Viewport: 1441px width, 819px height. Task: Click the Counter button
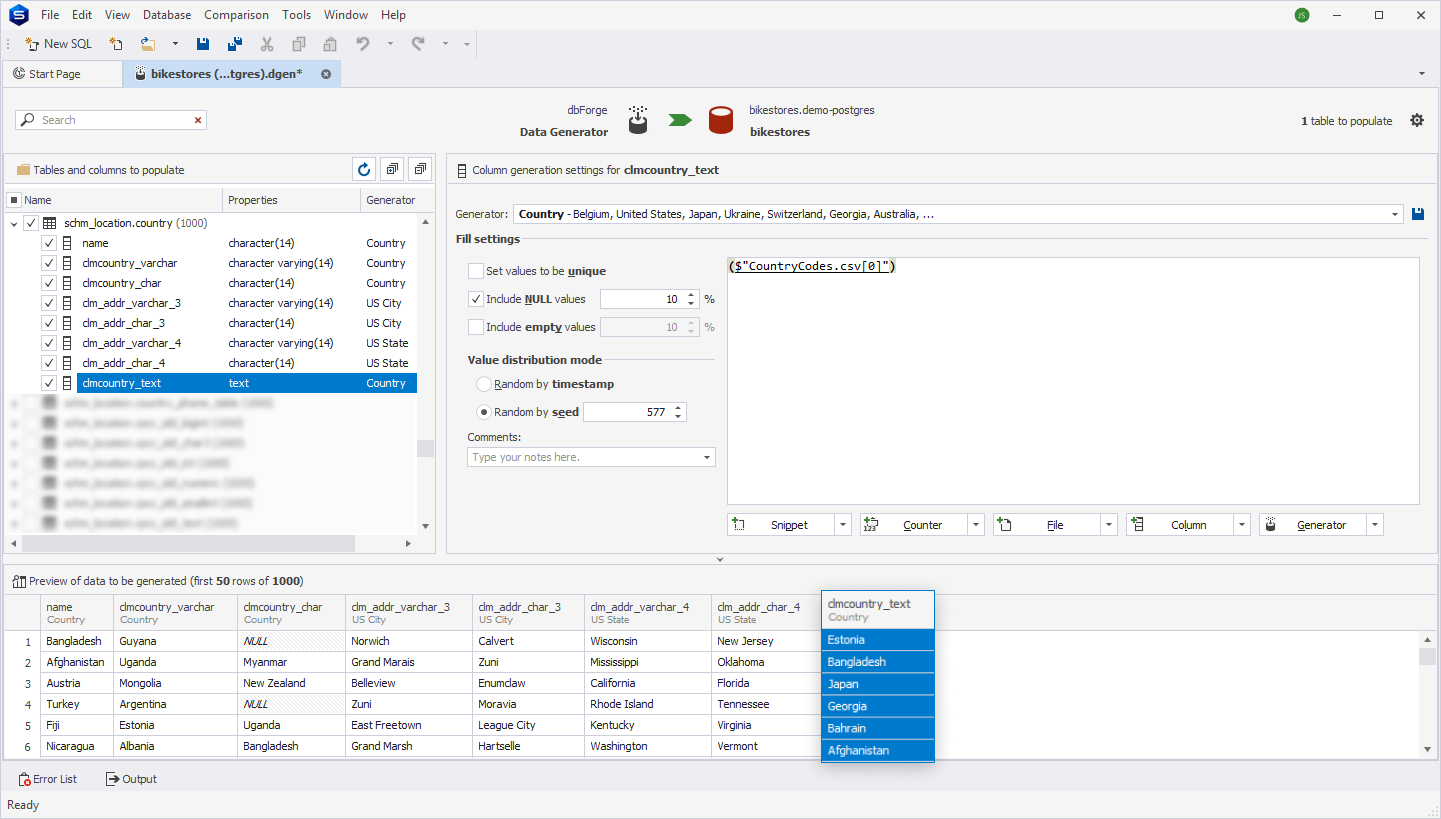(913, 525)
